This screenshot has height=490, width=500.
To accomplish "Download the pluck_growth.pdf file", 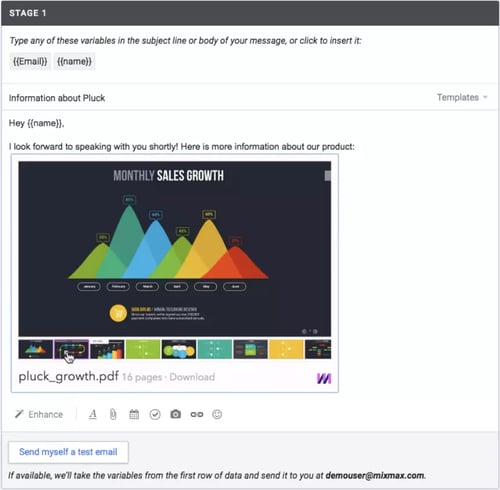I will pos(192,377).
